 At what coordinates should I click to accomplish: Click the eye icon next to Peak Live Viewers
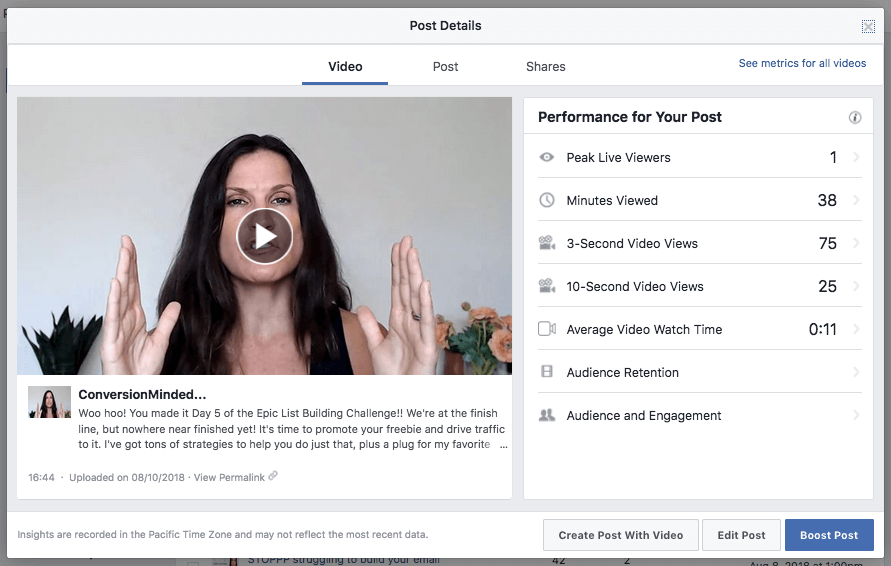pyautogui.click(x=547, y=157)
